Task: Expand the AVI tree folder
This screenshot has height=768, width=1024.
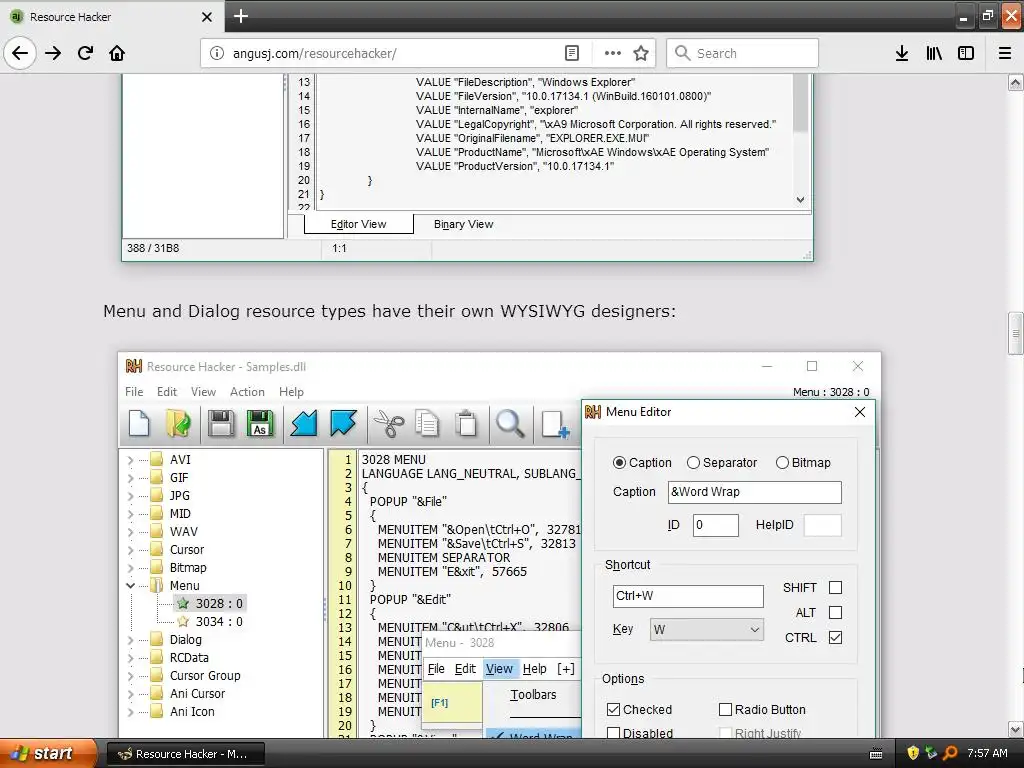Action: 130,460
